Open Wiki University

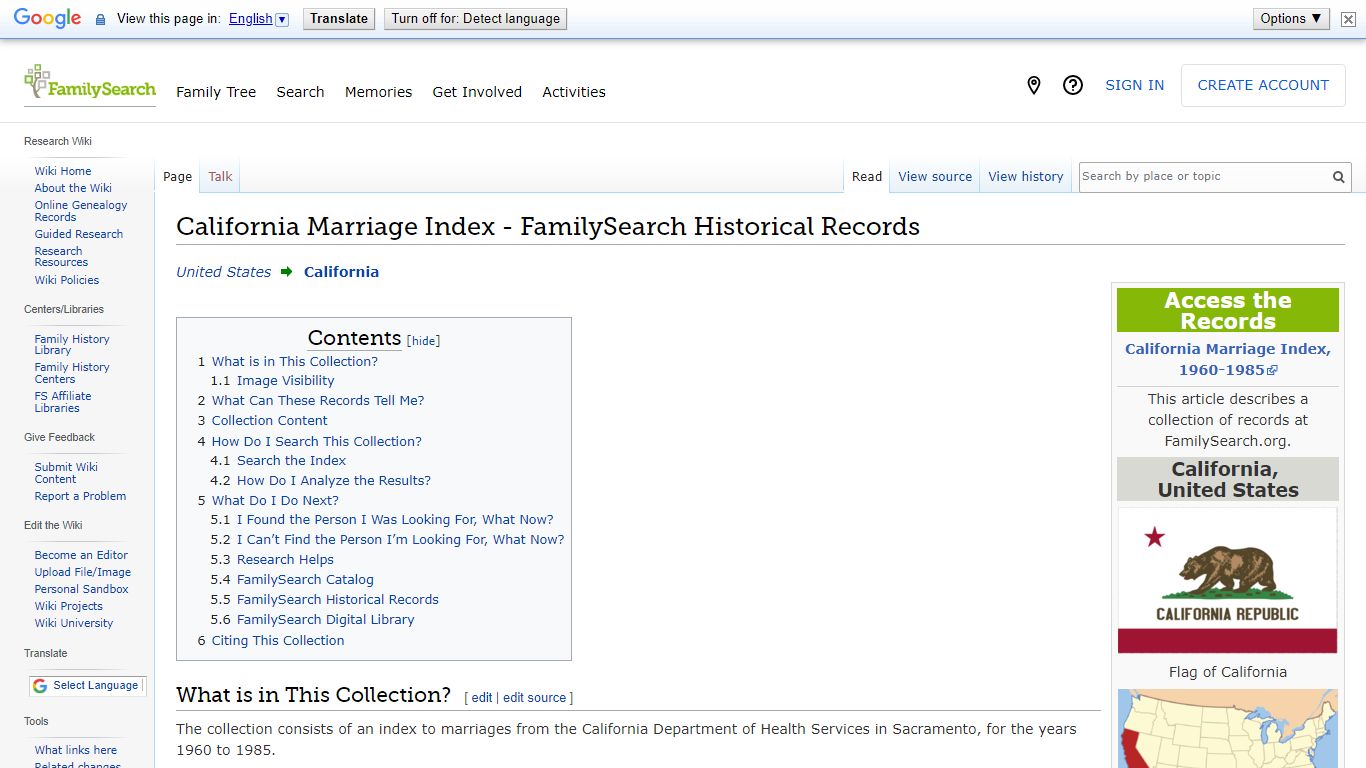74,623
